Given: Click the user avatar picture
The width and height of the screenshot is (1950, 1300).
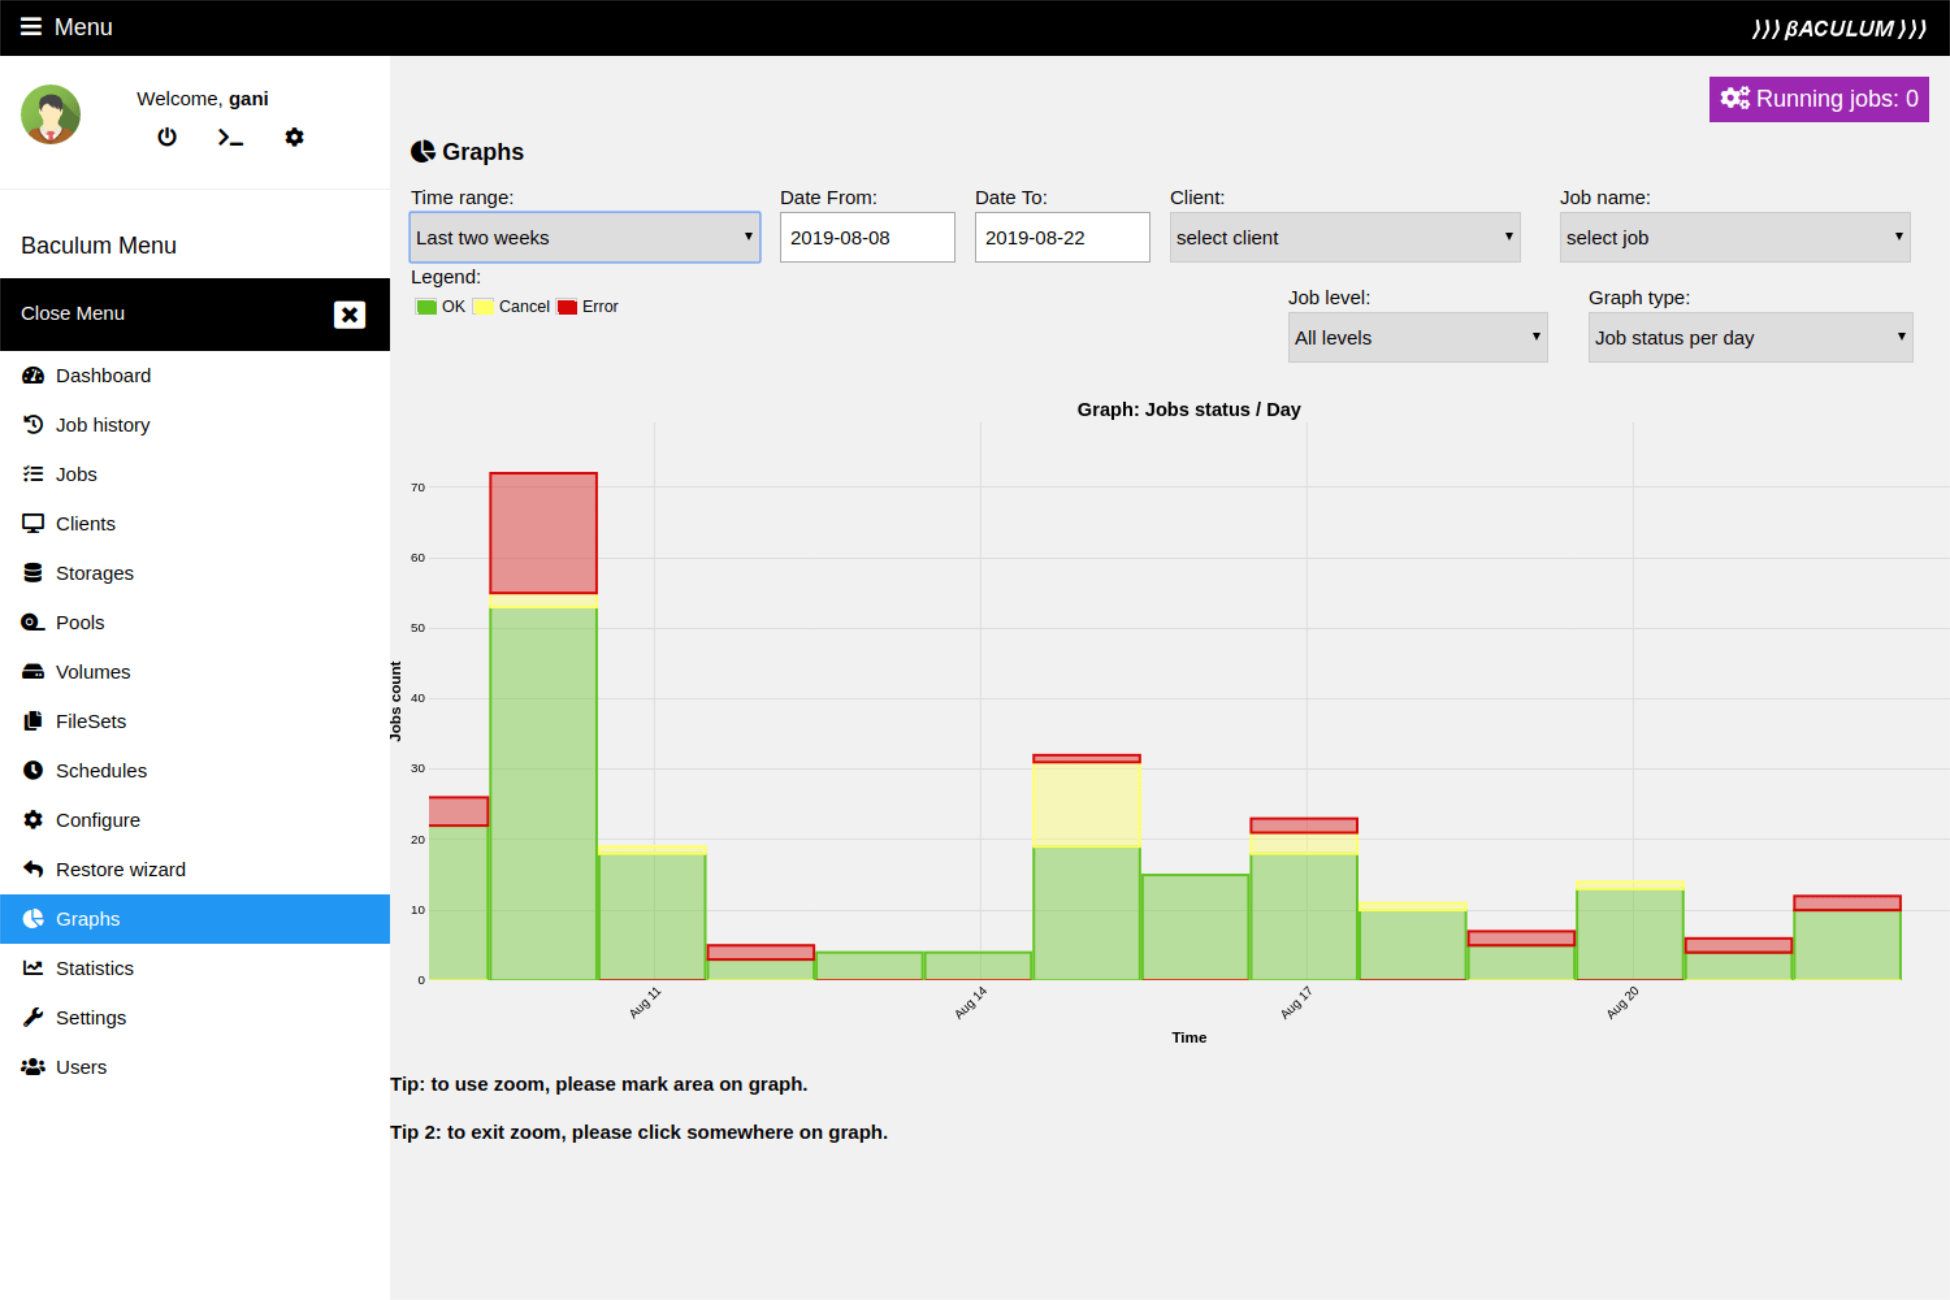Looking at the screenshot, I should tap(51, 115).
